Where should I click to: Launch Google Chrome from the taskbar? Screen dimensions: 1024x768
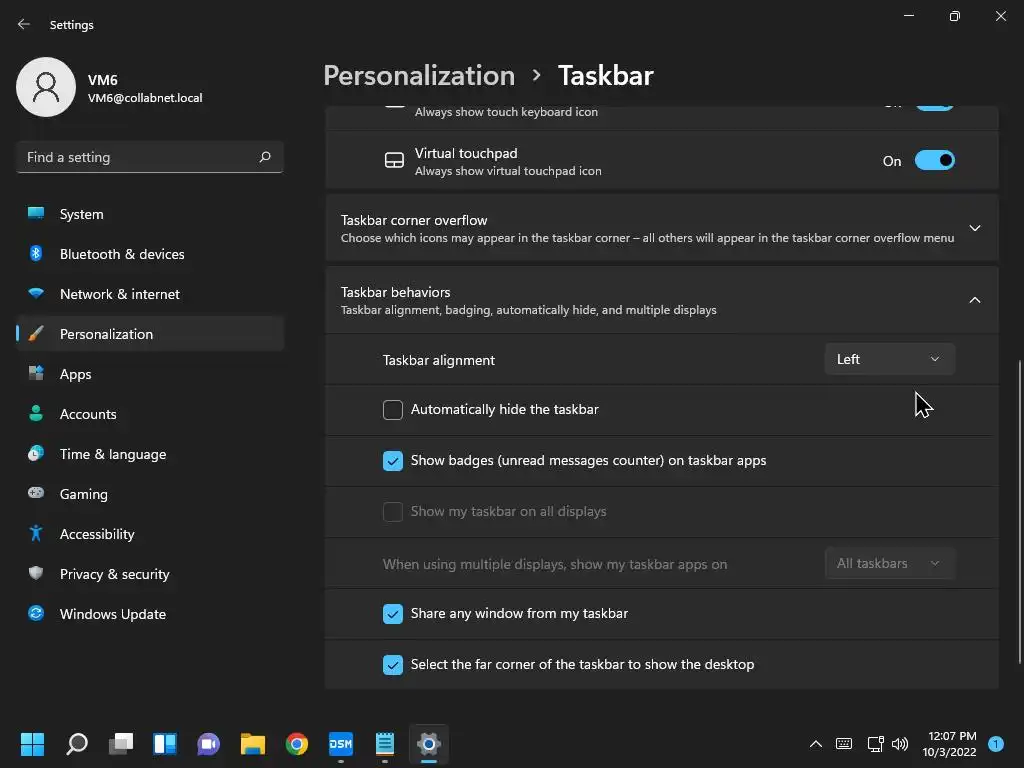296,744
